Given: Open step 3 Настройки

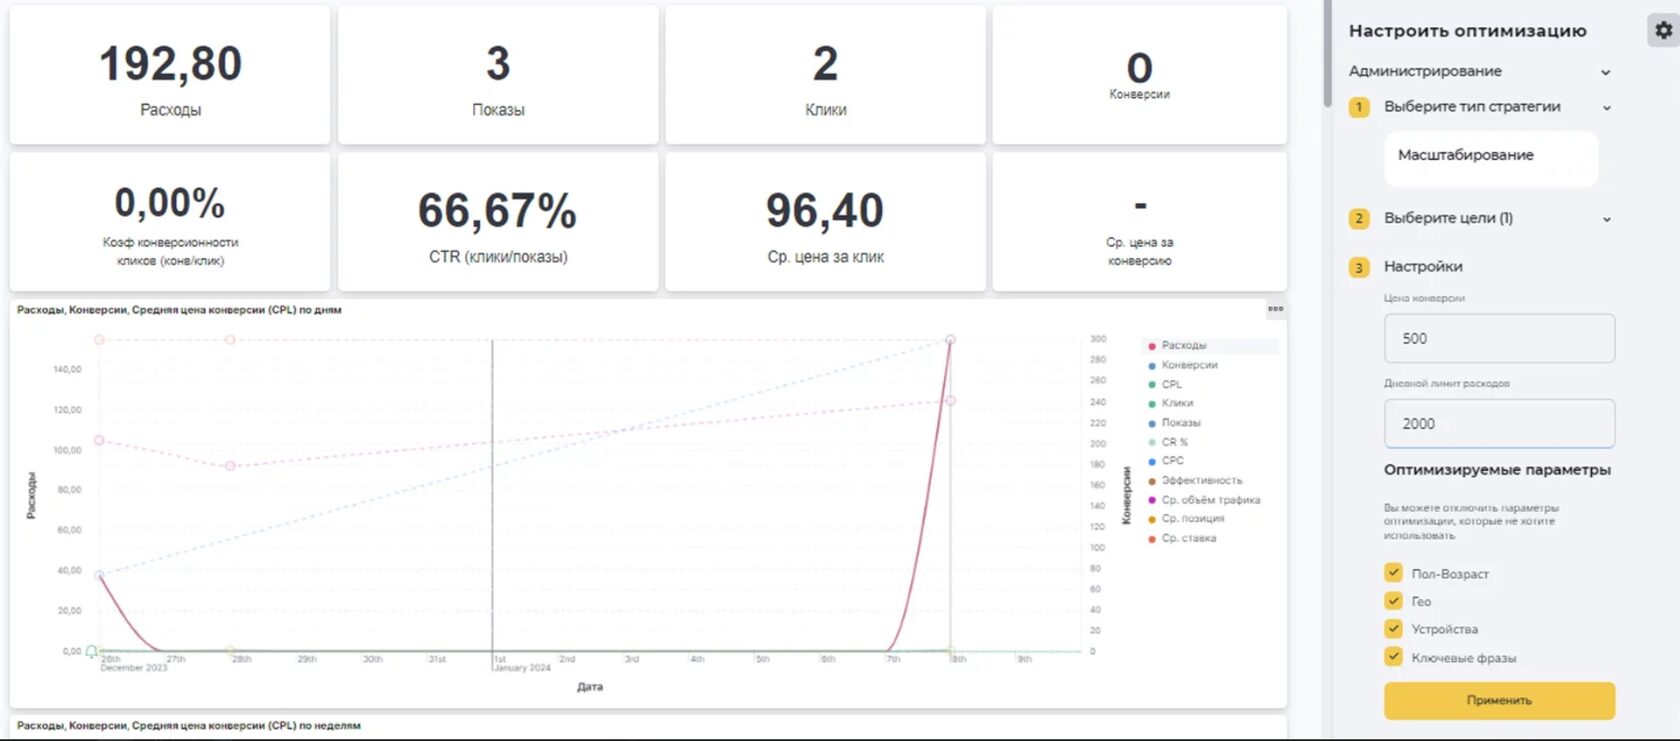Looking at the screenshot, I should point(1423,267).
